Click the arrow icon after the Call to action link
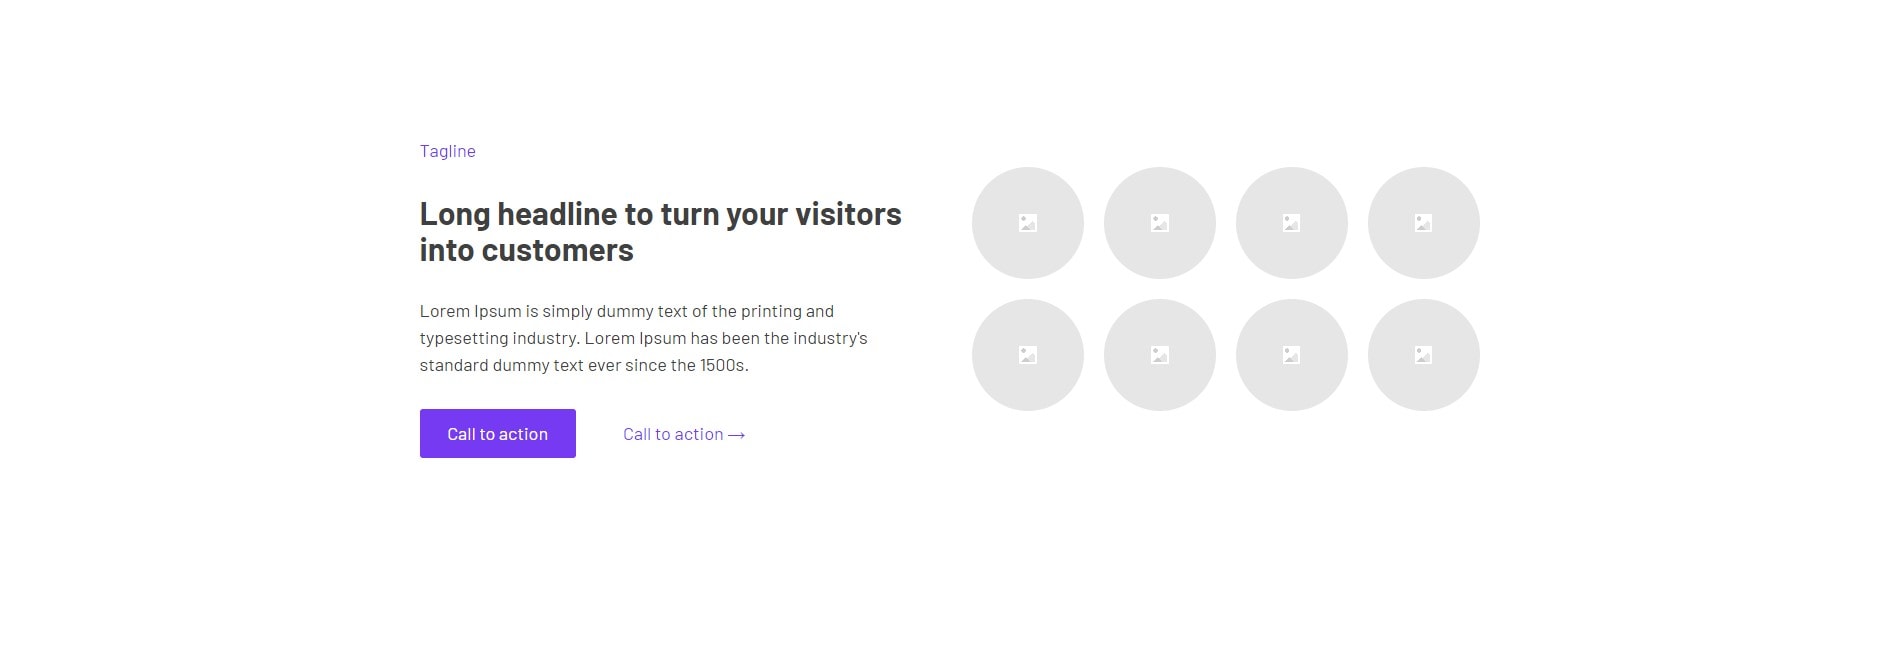This screenshot has height=660, width=1900. pos(737,435)
